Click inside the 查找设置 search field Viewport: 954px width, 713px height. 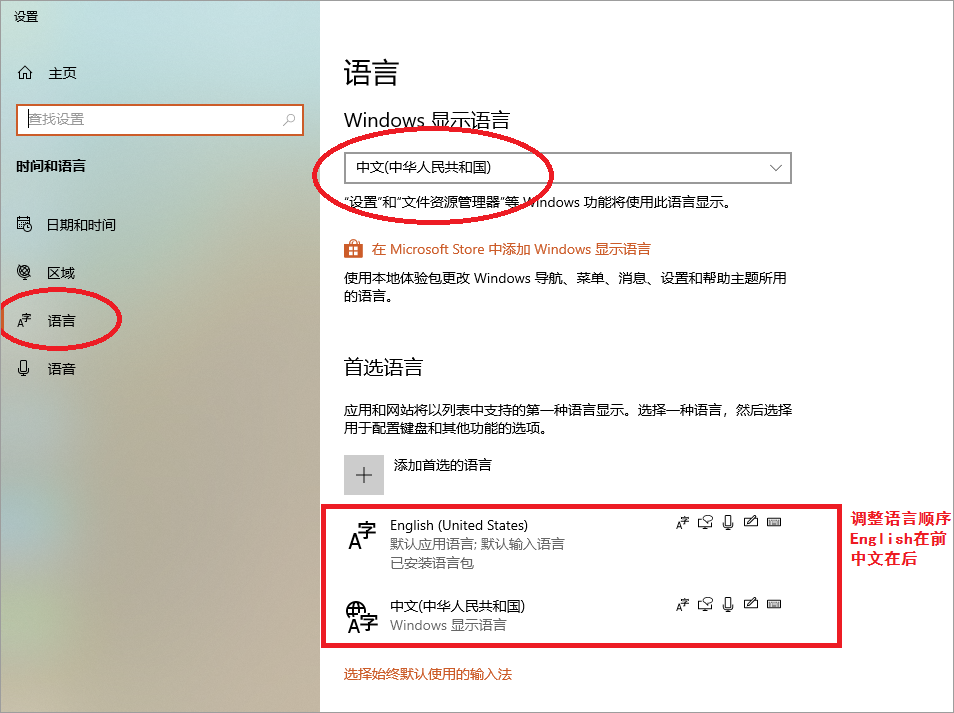click(150, 119)
